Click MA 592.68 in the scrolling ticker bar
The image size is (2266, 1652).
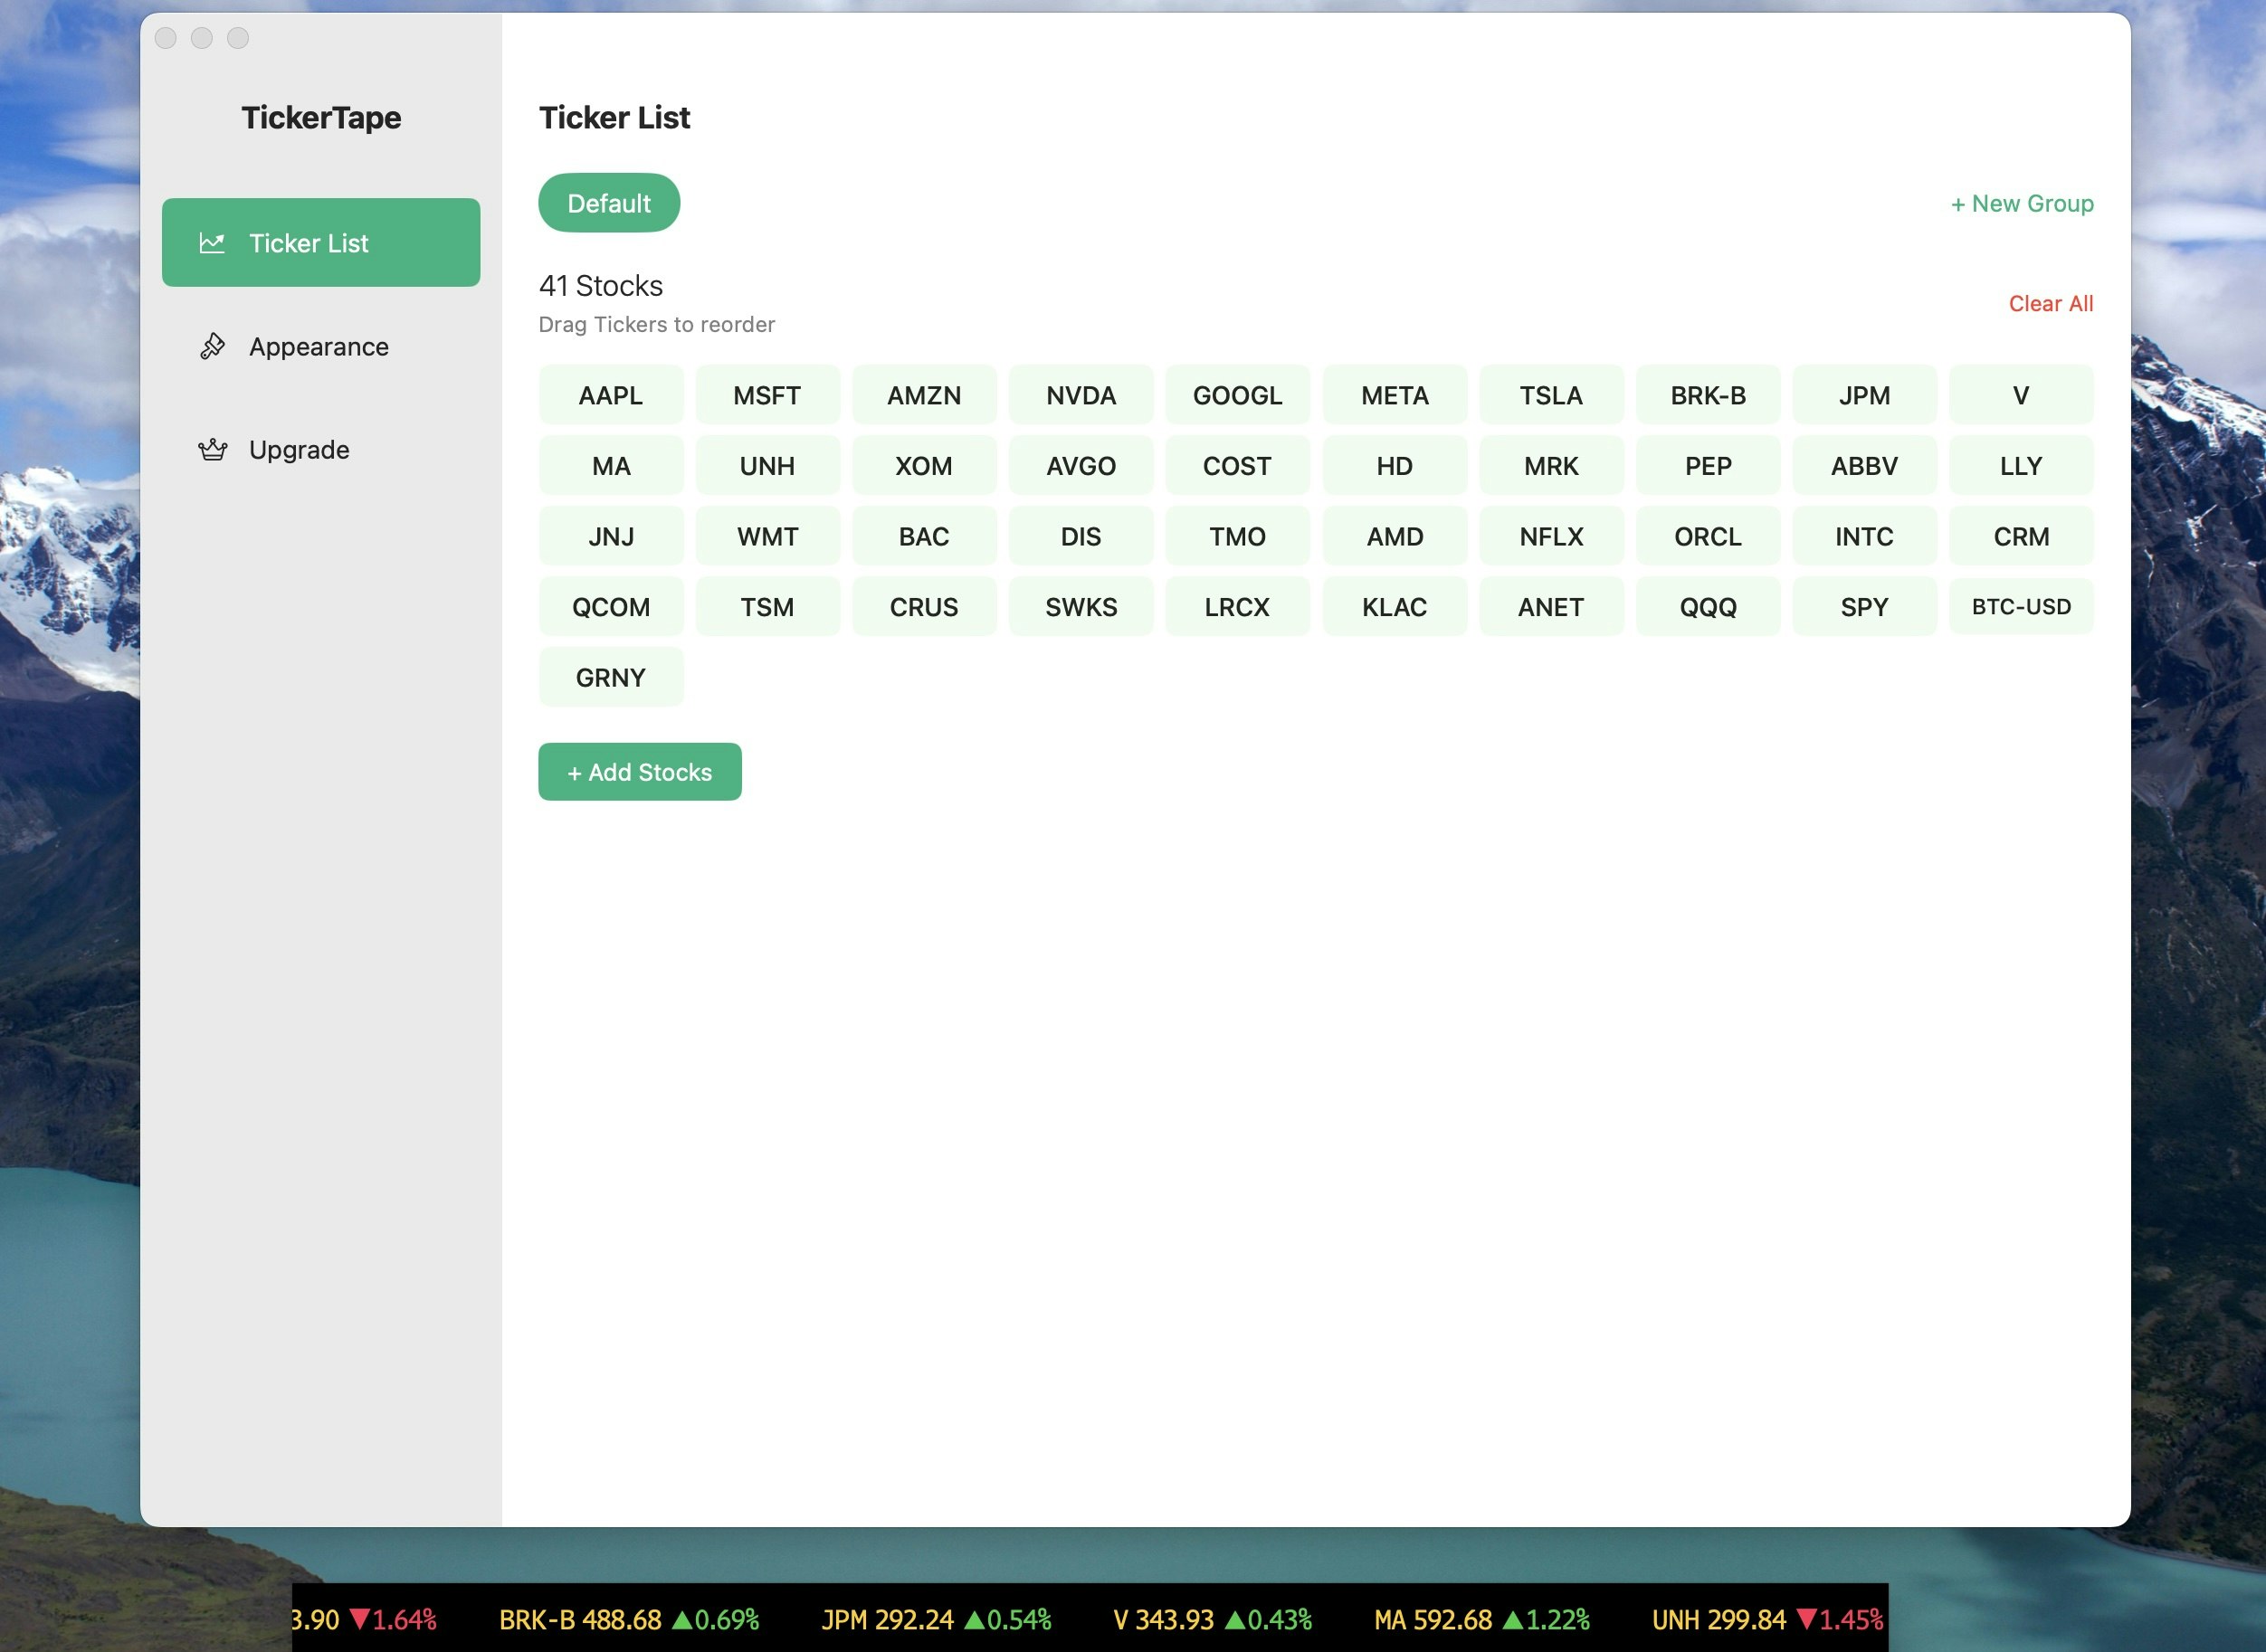1433,1619
